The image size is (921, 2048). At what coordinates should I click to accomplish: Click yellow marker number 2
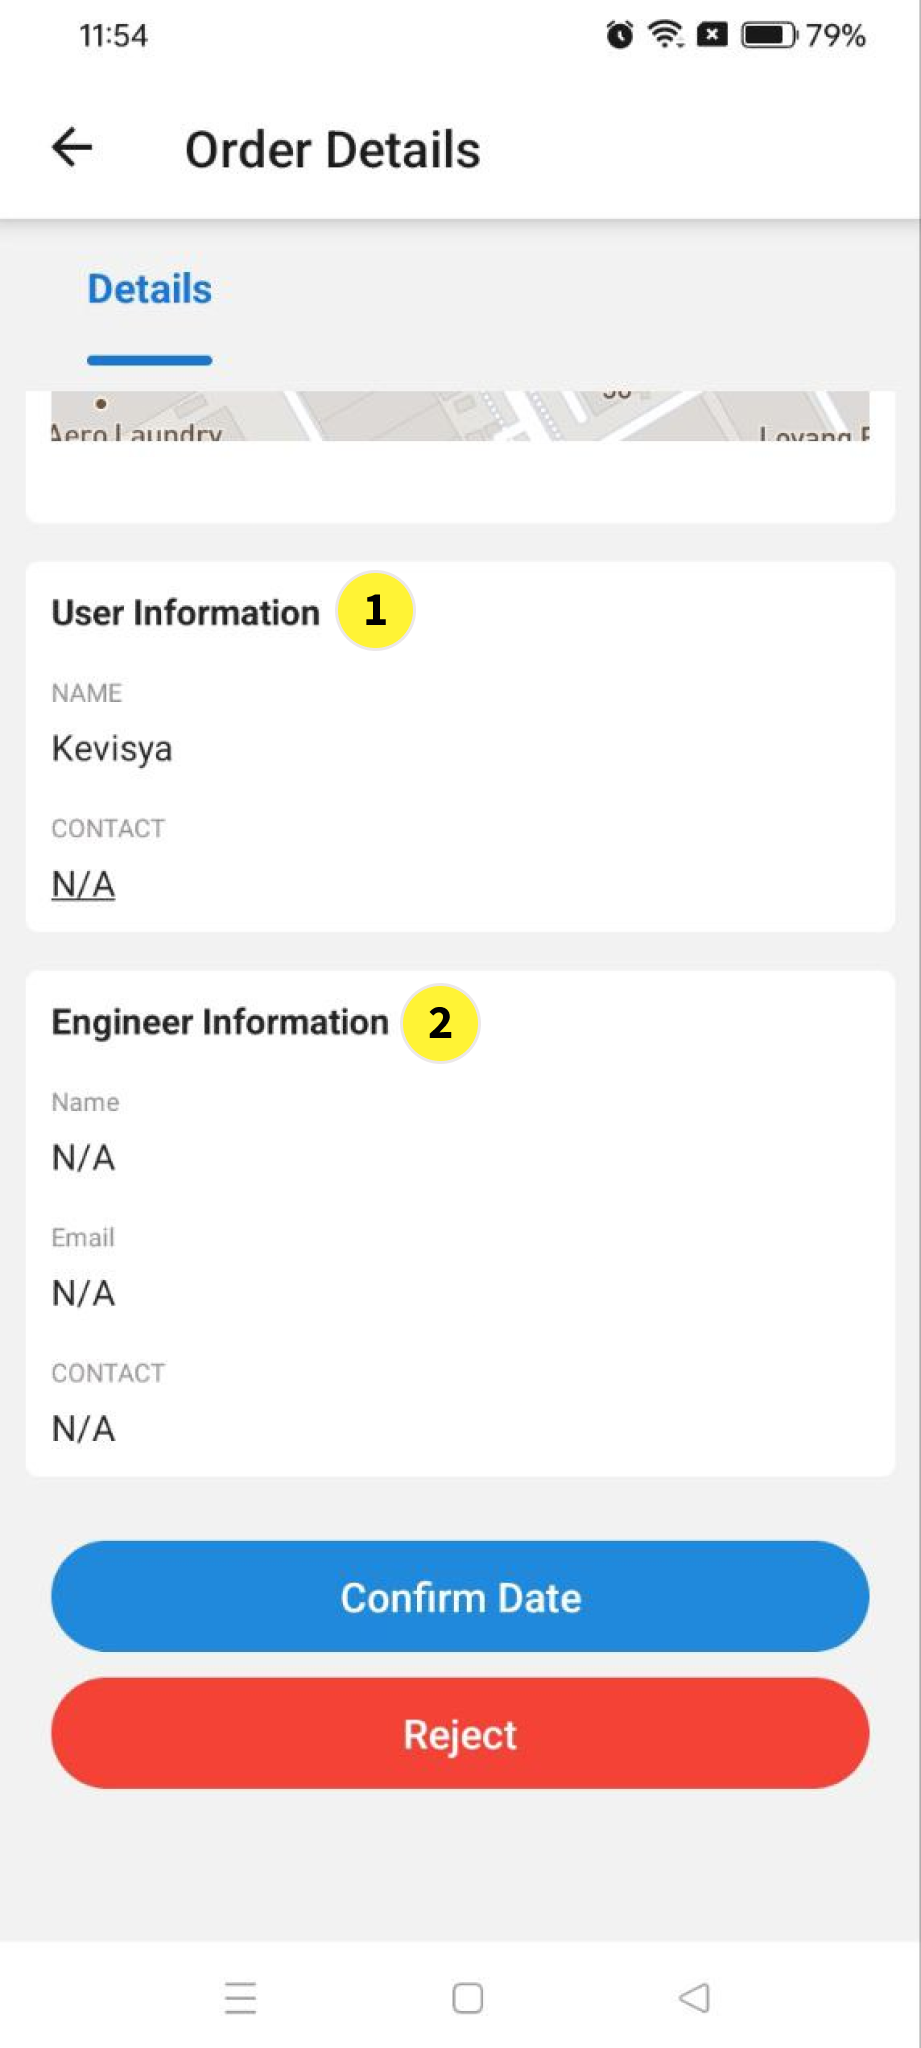pyautogui.click(x=440, y=1022)
